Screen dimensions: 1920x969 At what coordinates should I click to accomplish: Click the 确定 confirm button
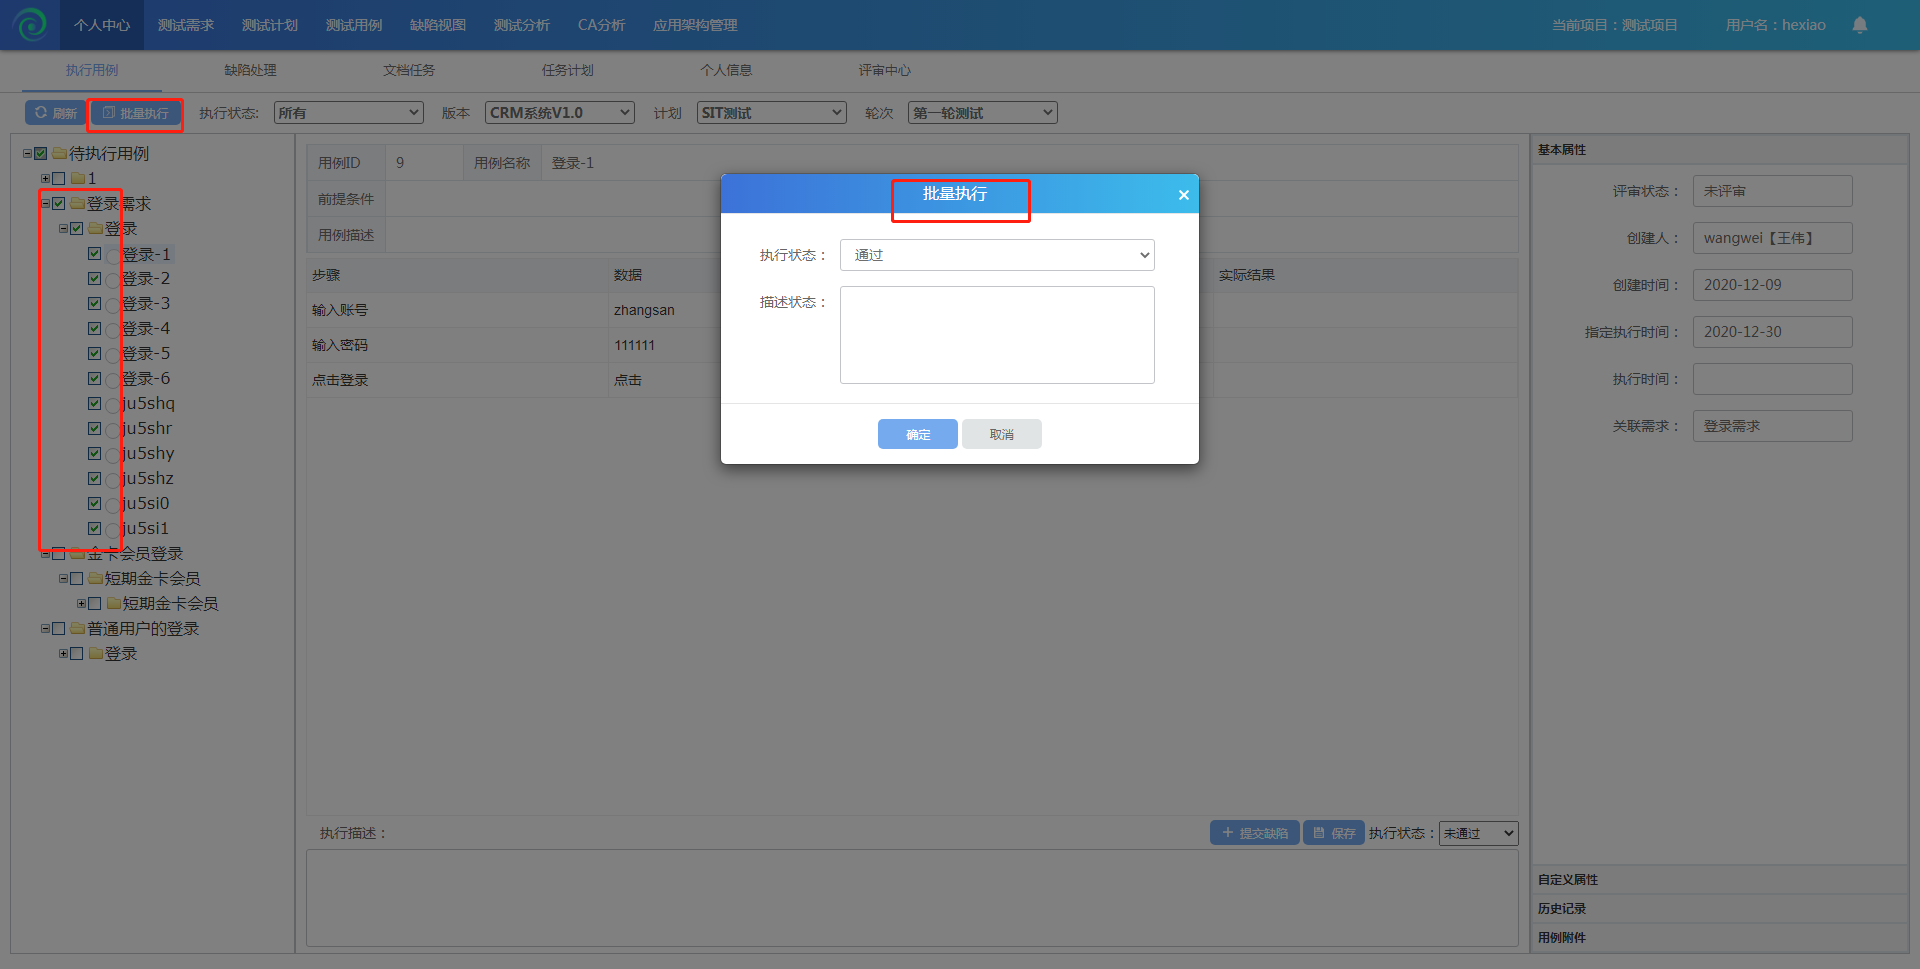917,434
